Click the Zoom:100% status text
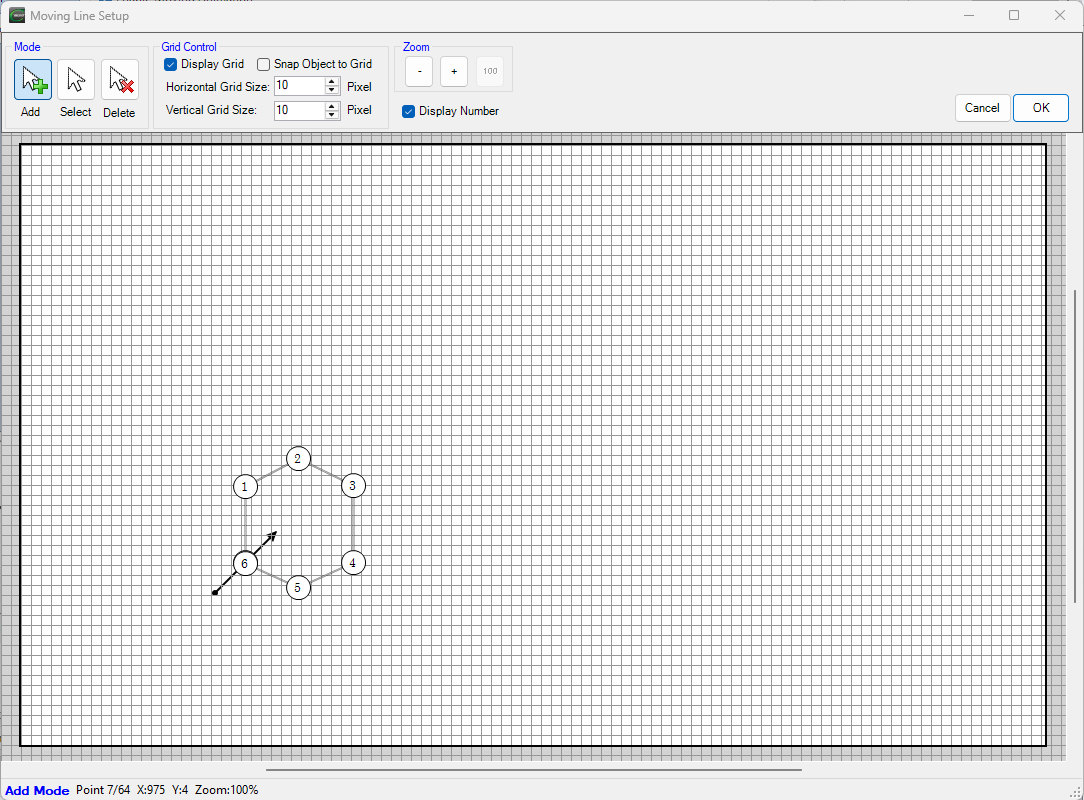The width and height of the screenshot is (1084, 800). point(227,790)
